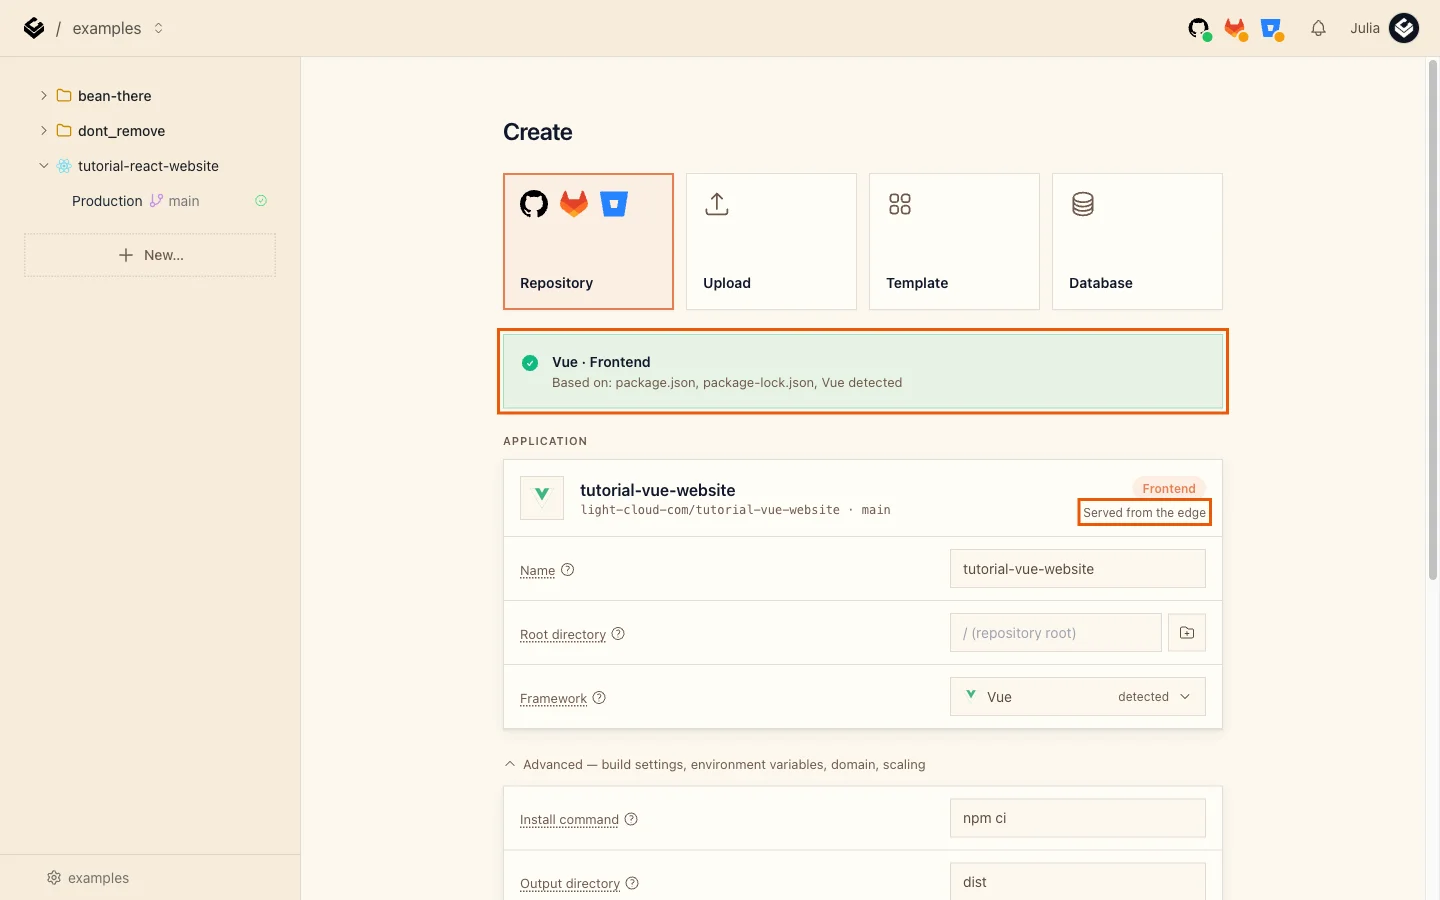The height and width of the screenshot is (900, 1440).
Task: Click the light-cloud-com/tutorial-vue-website repo path
Action: pos(710,510)
